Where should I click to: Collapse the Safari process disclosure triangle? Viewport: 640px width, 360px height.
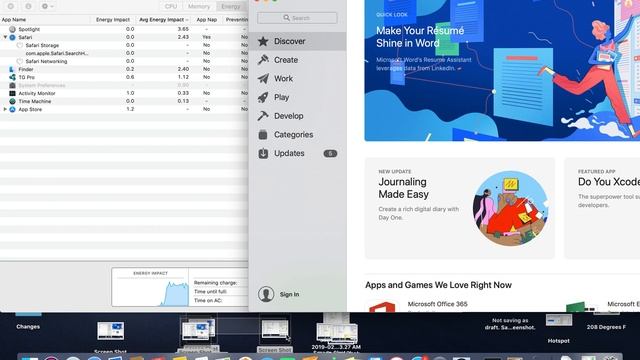click(x=5, y=37)
